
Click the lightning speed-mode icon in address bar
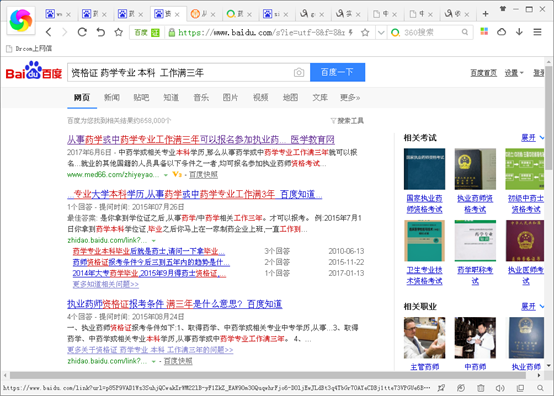[x=351, y=32]
